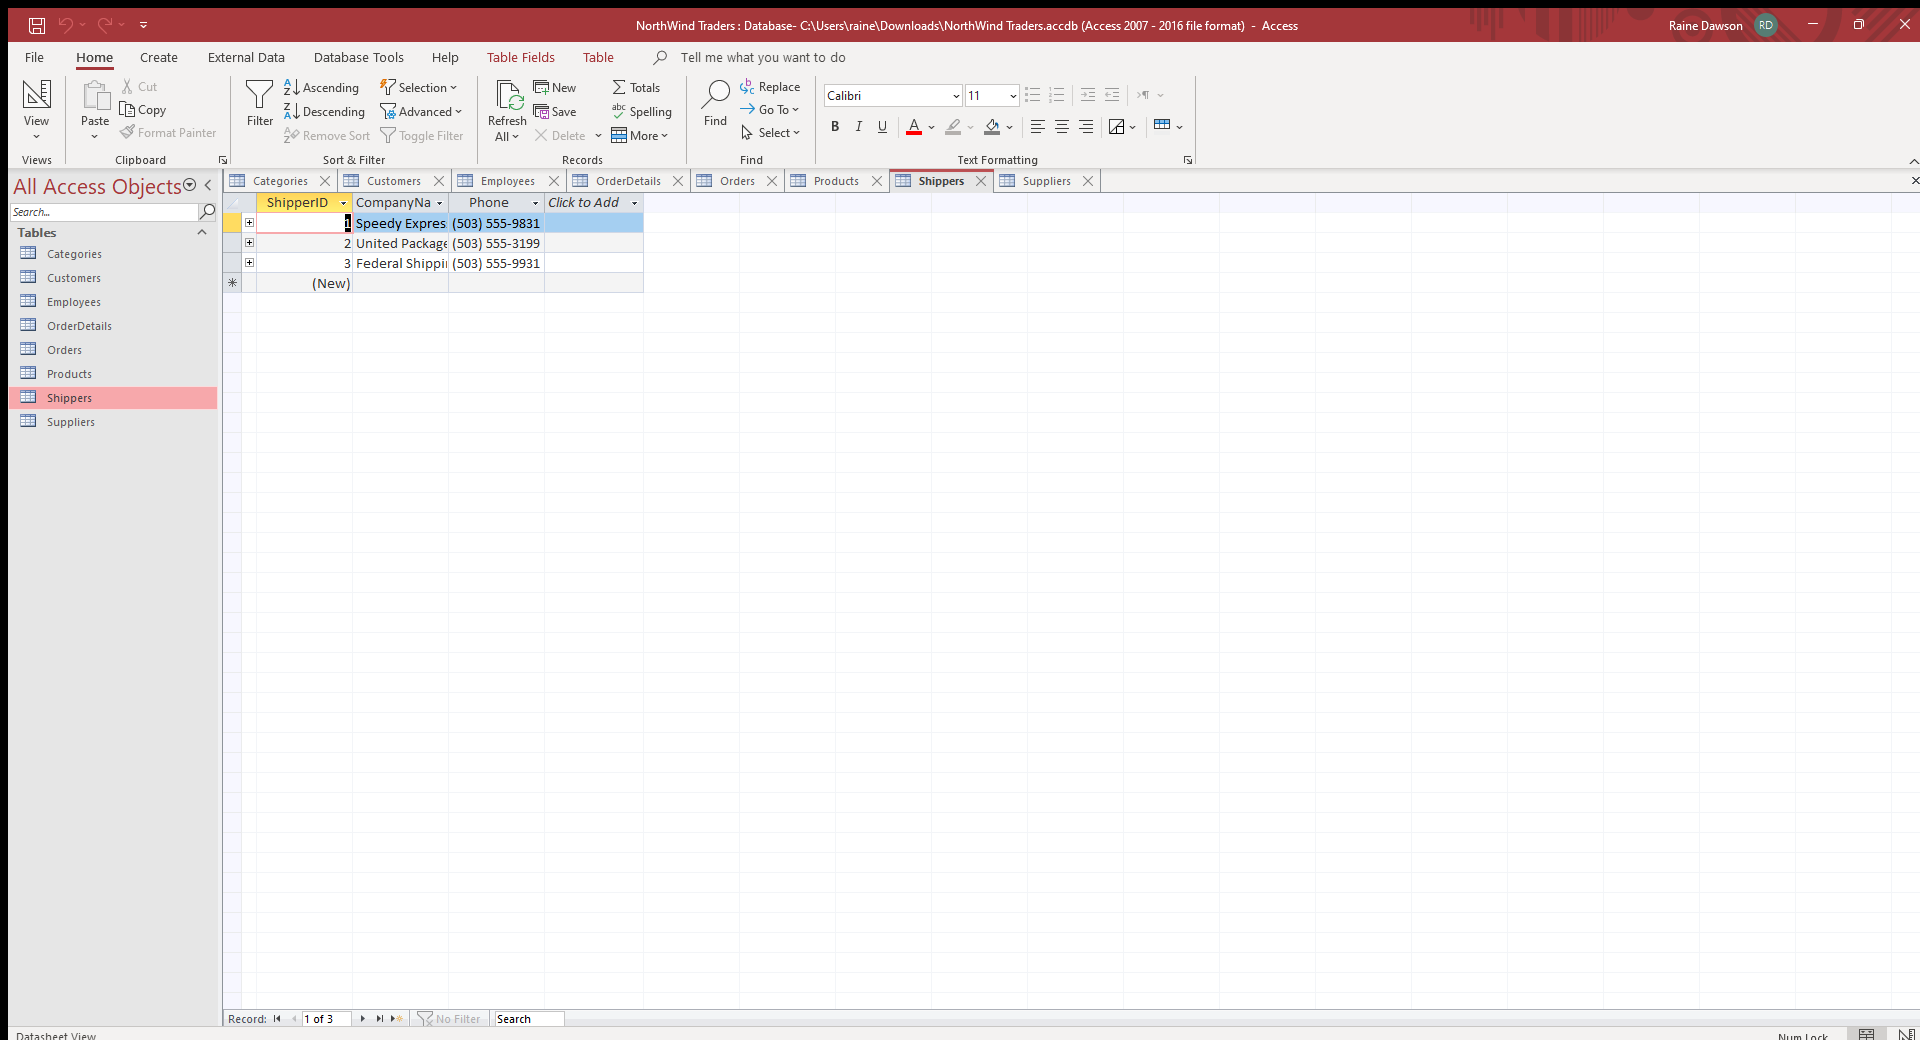Open ShipperID column filter dropdown
The height and width of the screenshot is (1040, 1920).
[343, 203]
